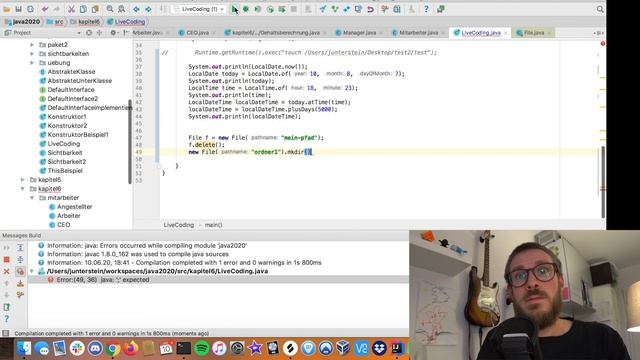This screenshot has width=640, height=360.
Task: Click the Save All toolbar icon
Action: 18,9
